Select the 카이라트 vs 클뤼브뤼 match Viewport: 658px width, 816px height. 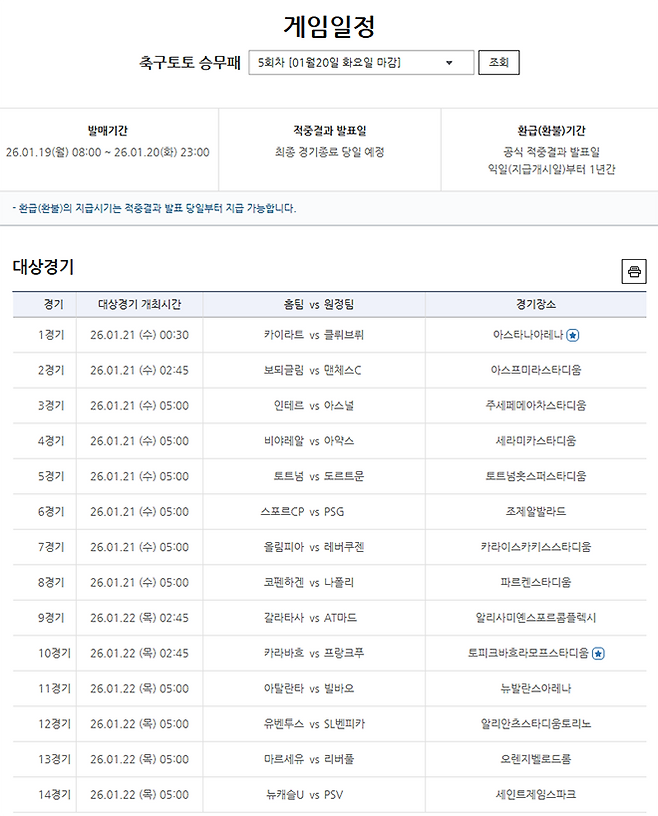[x=313, y=335]
